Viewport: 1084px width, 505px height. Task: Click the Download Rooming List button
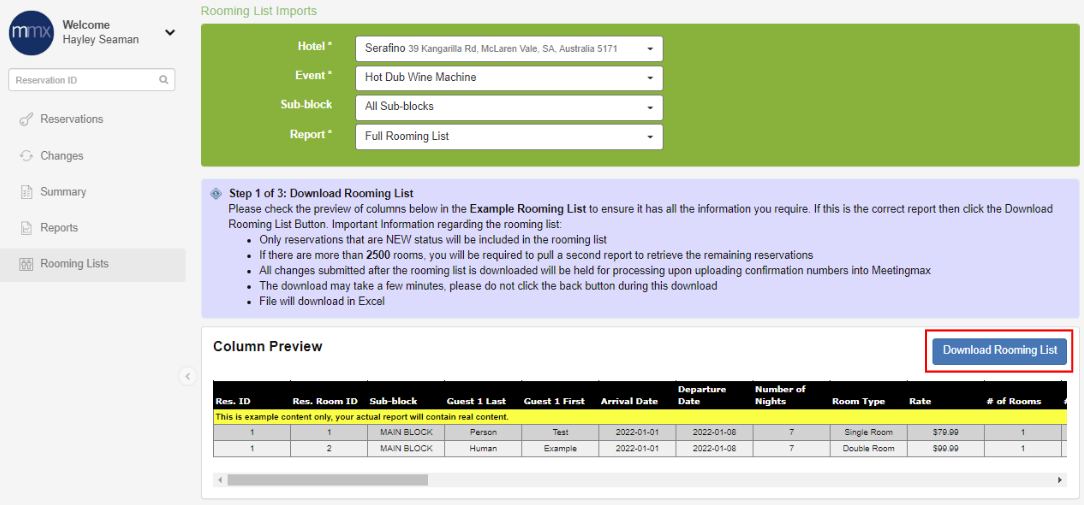coord(1000,351)
